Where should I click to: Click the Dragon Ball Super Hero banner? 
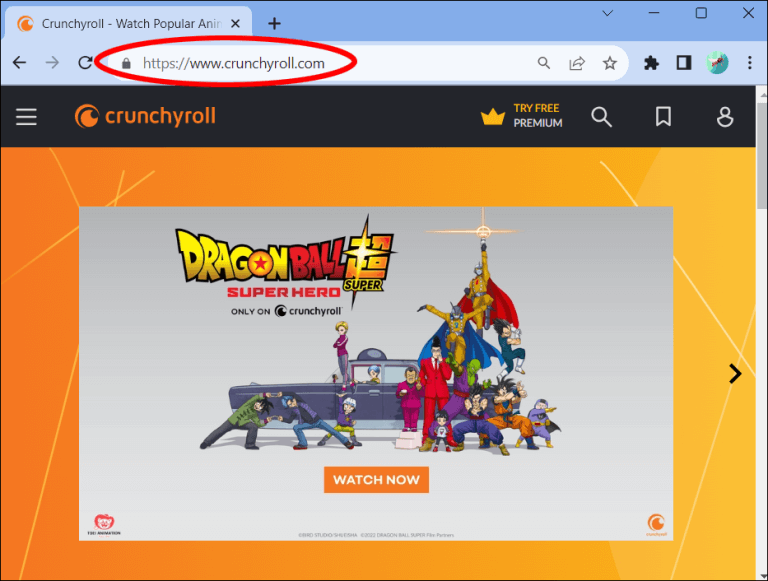(376, 373)
